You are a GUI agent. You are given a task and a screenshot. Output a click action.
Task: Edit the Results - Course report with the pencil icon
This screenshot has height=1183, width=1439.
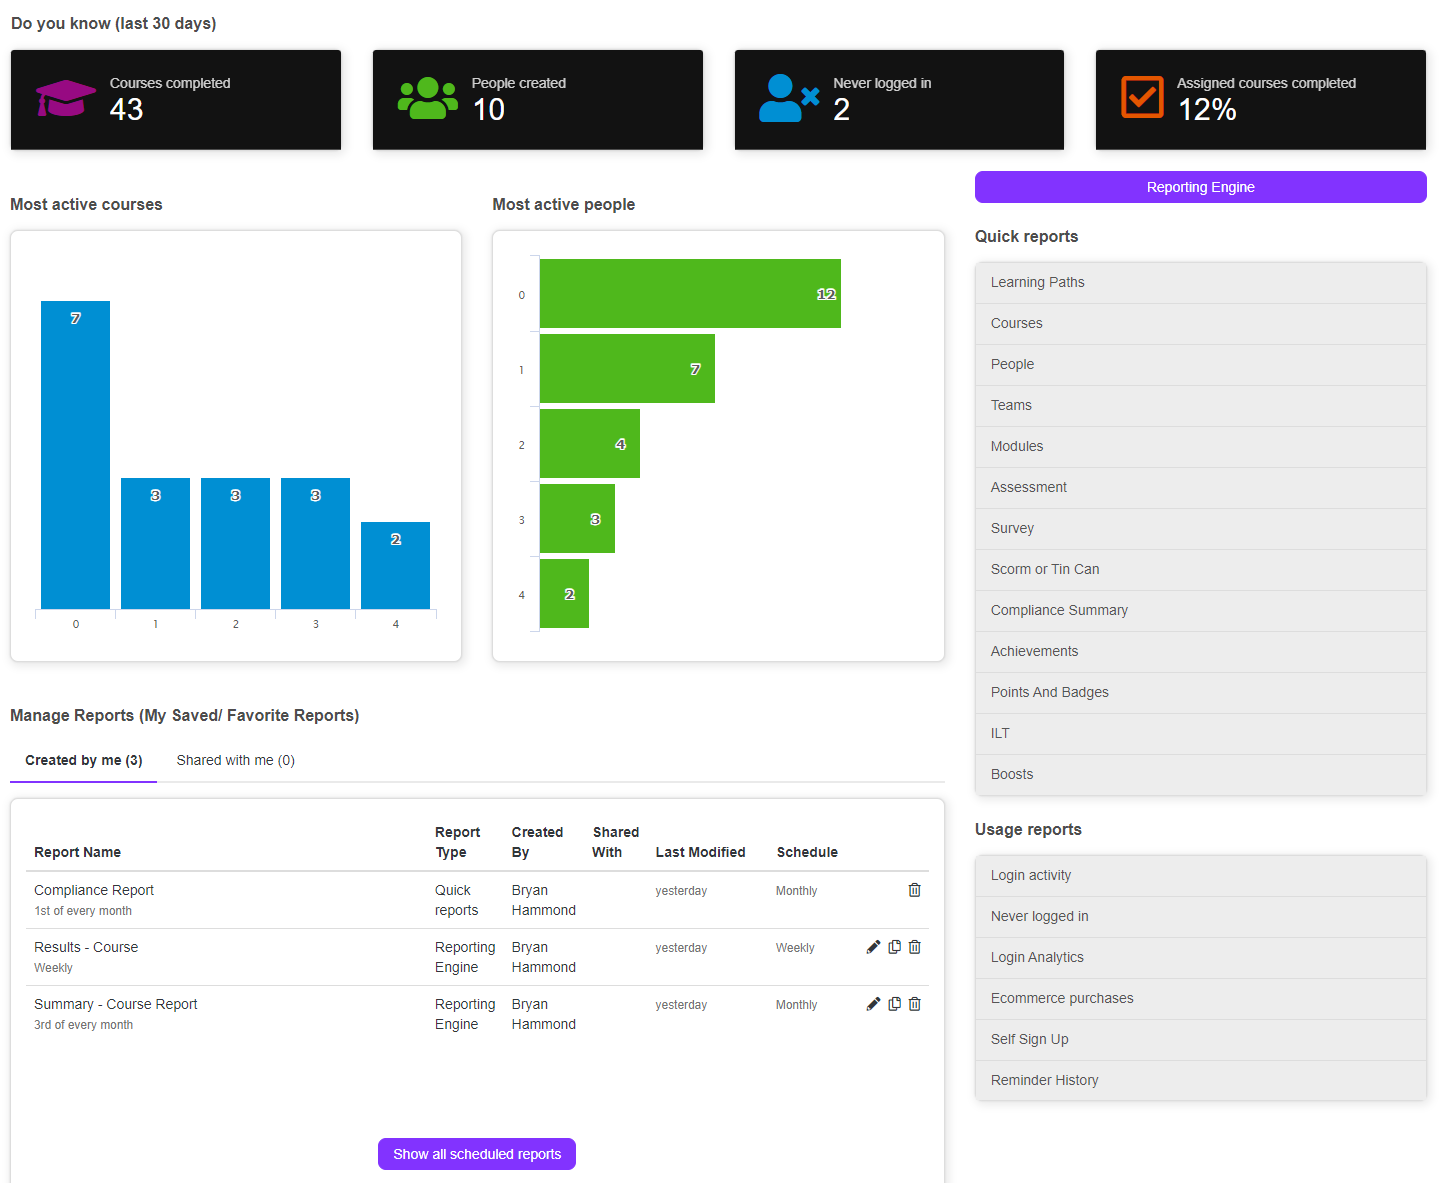tap(873, 946)
